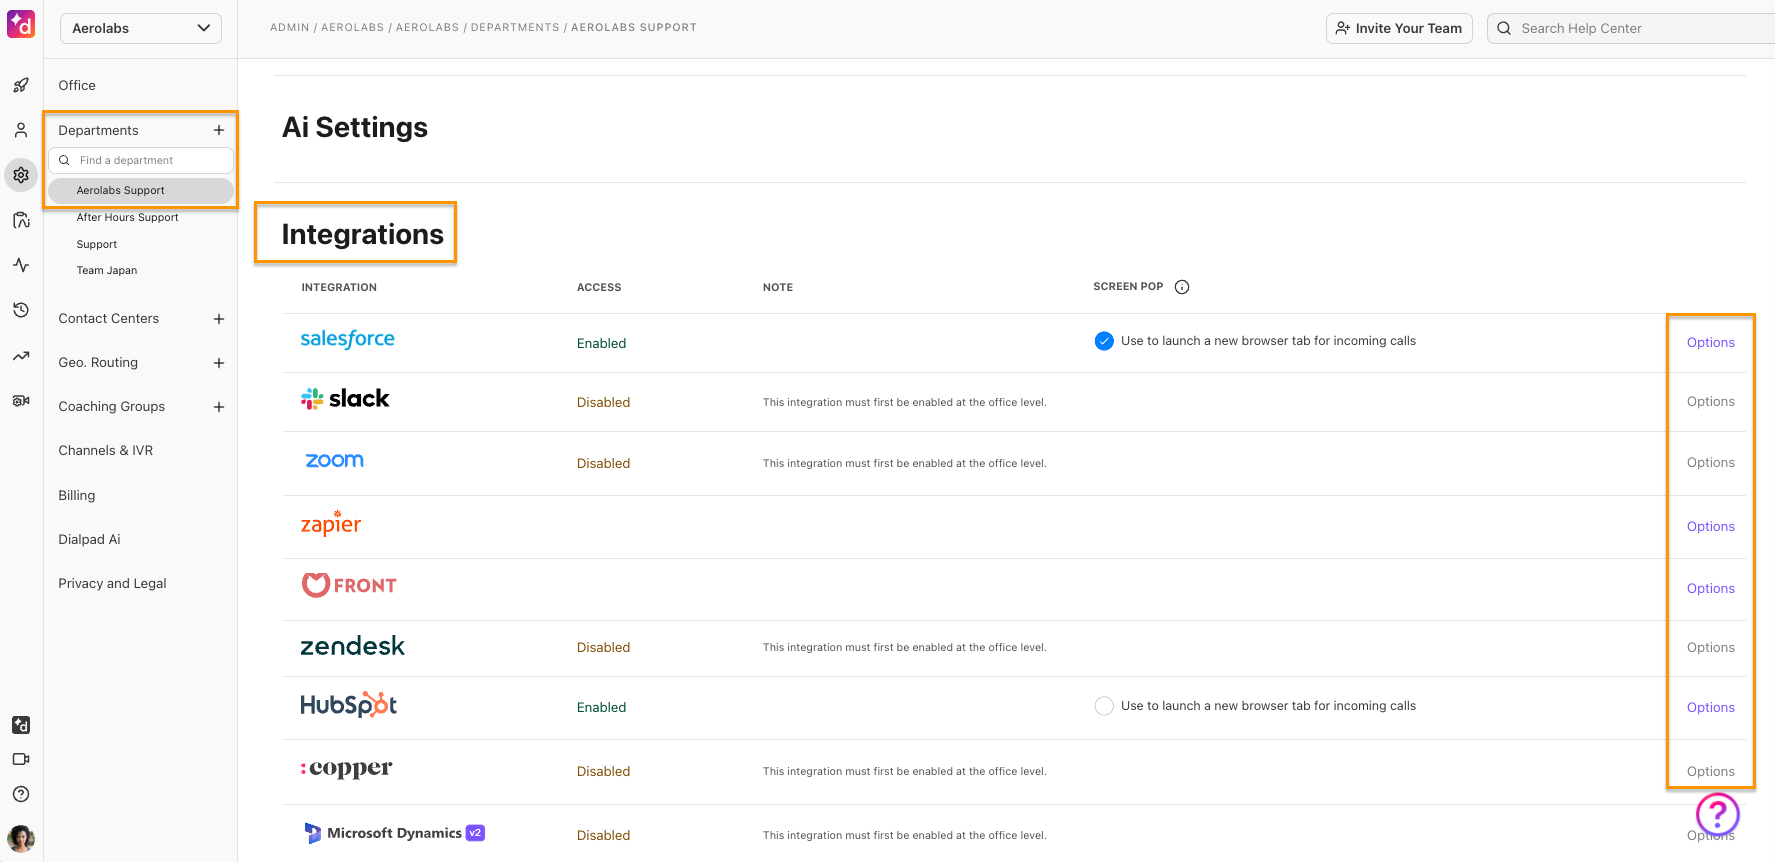This screenshot has height=862, width=1775.
Task: Click the Screen Pop info icon
Action: [x=1182, y=287]
